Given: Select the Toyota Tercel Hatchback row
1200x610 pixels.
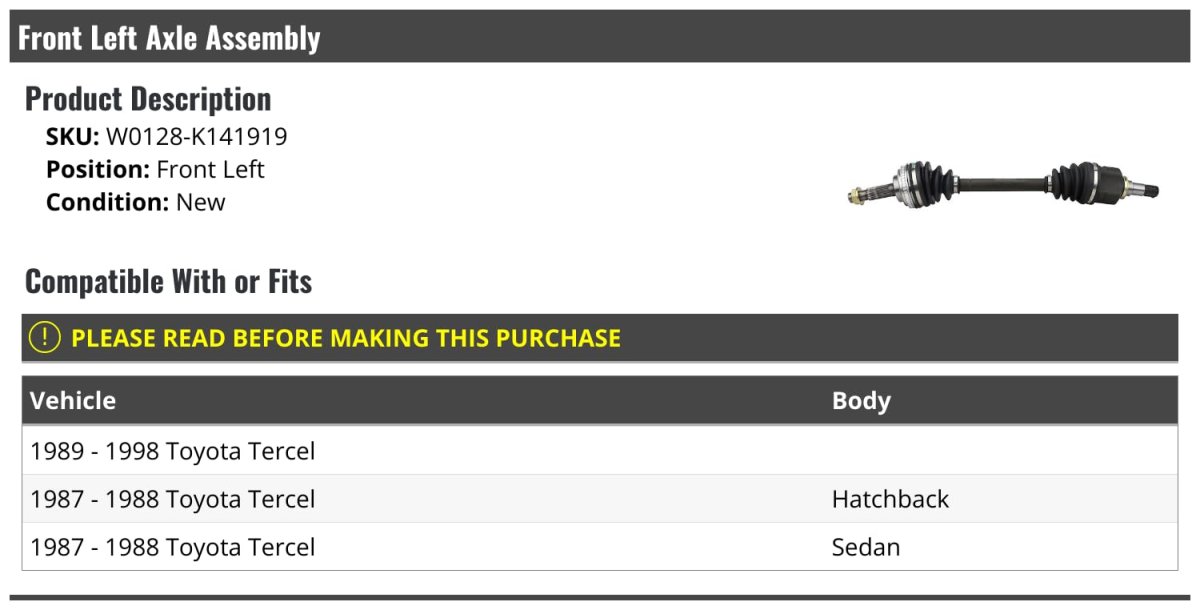Looking at the screenshot, I should pos(173,499).
